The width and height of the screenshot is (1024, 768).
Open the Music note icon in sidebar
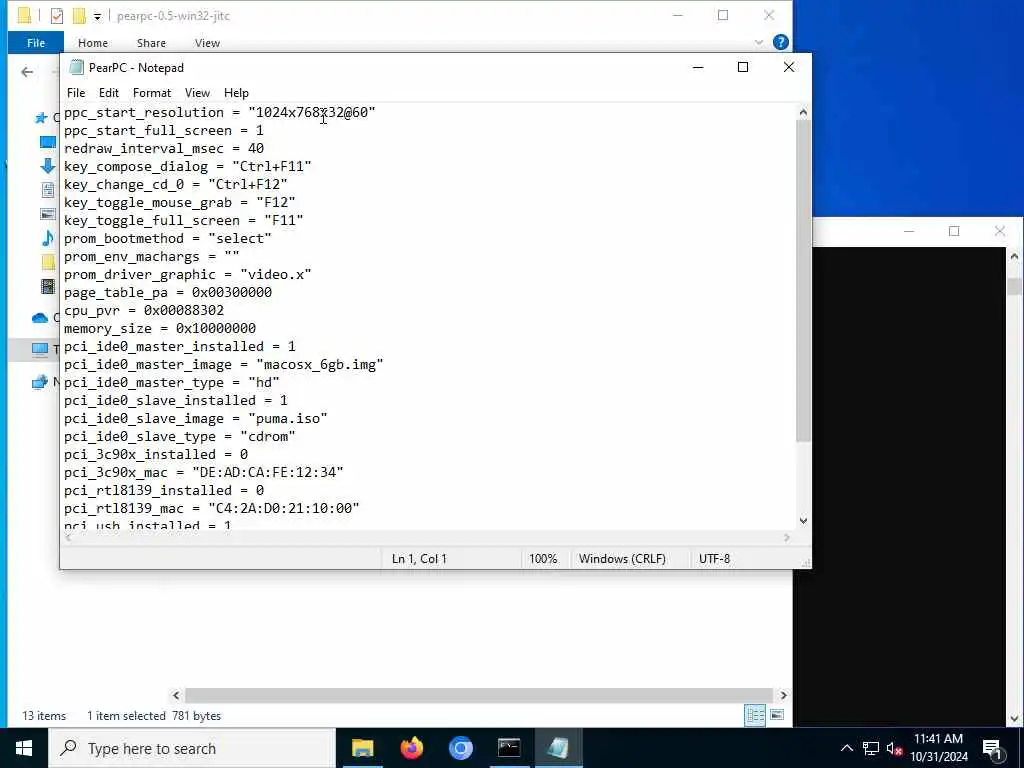click(48, 238)
